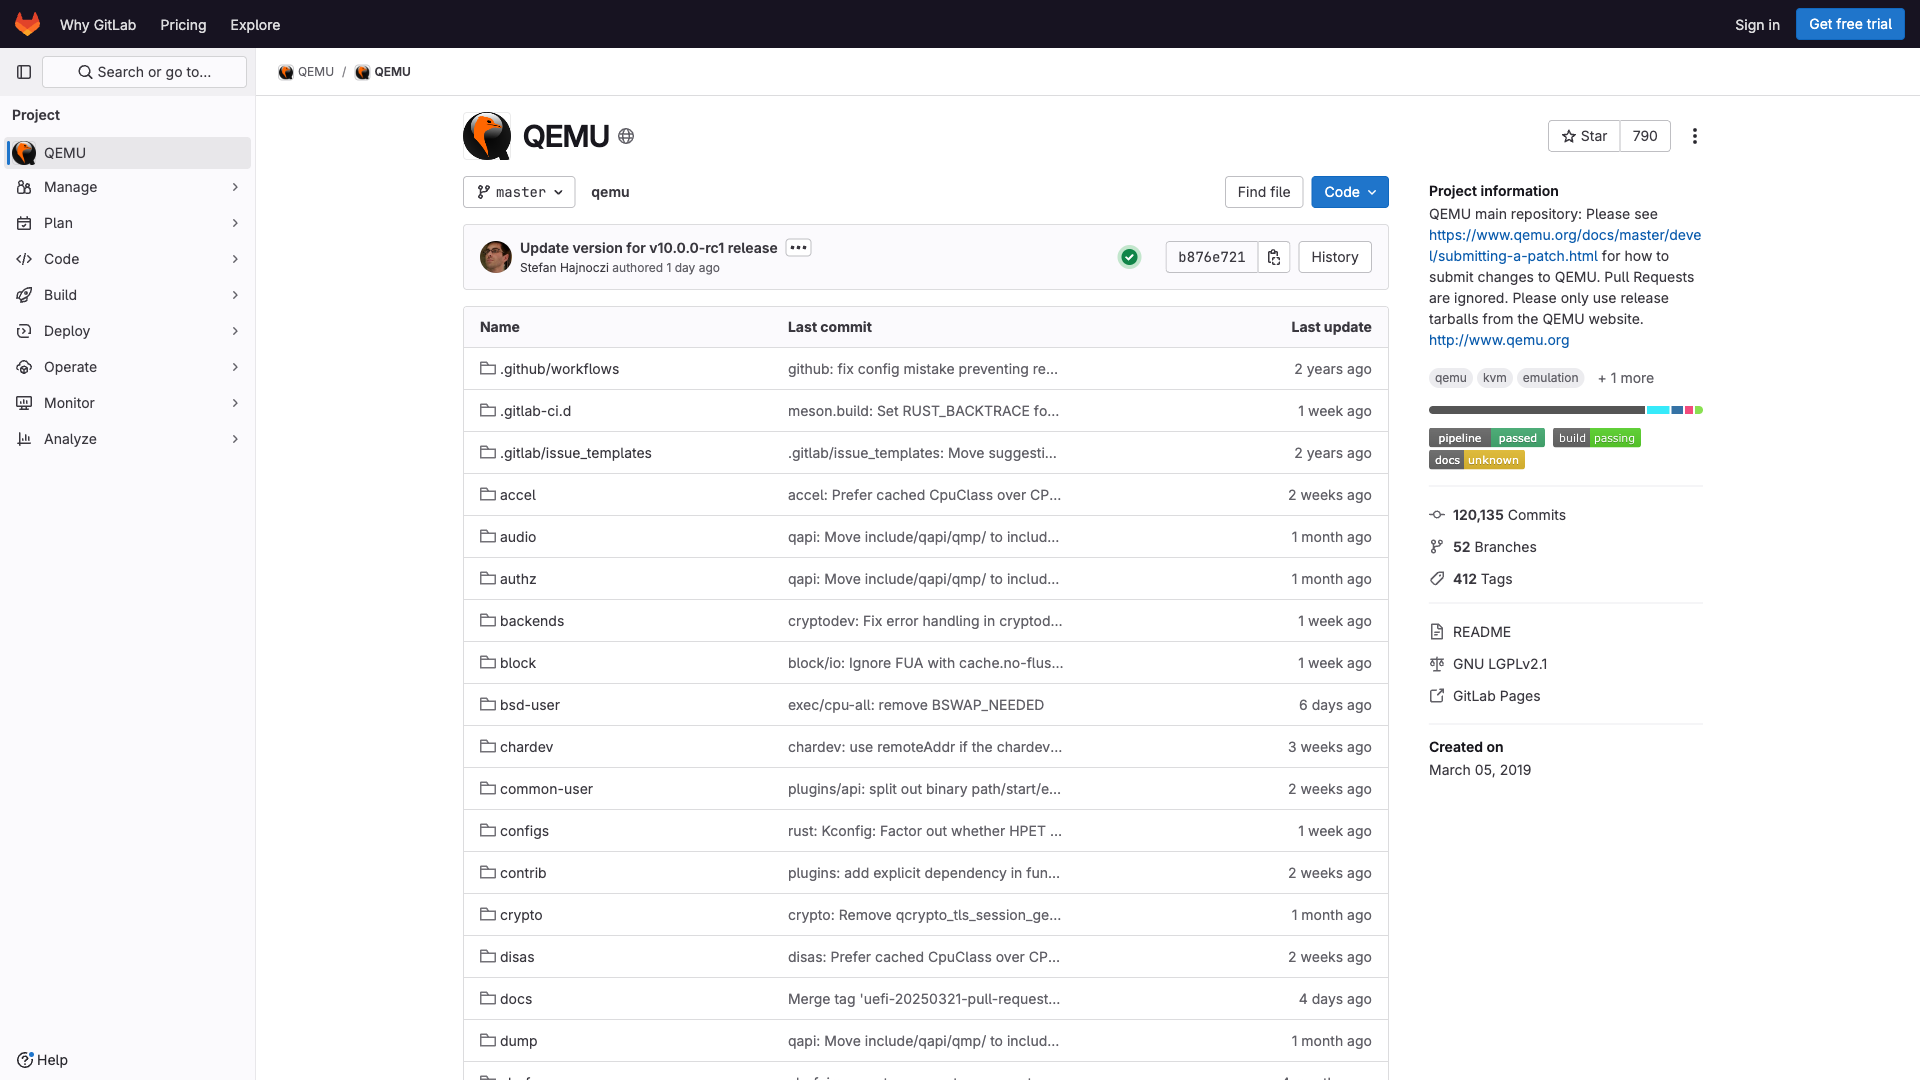Star the QEMU project
Viewport: 1920px width, 1080px height.
1584,136
